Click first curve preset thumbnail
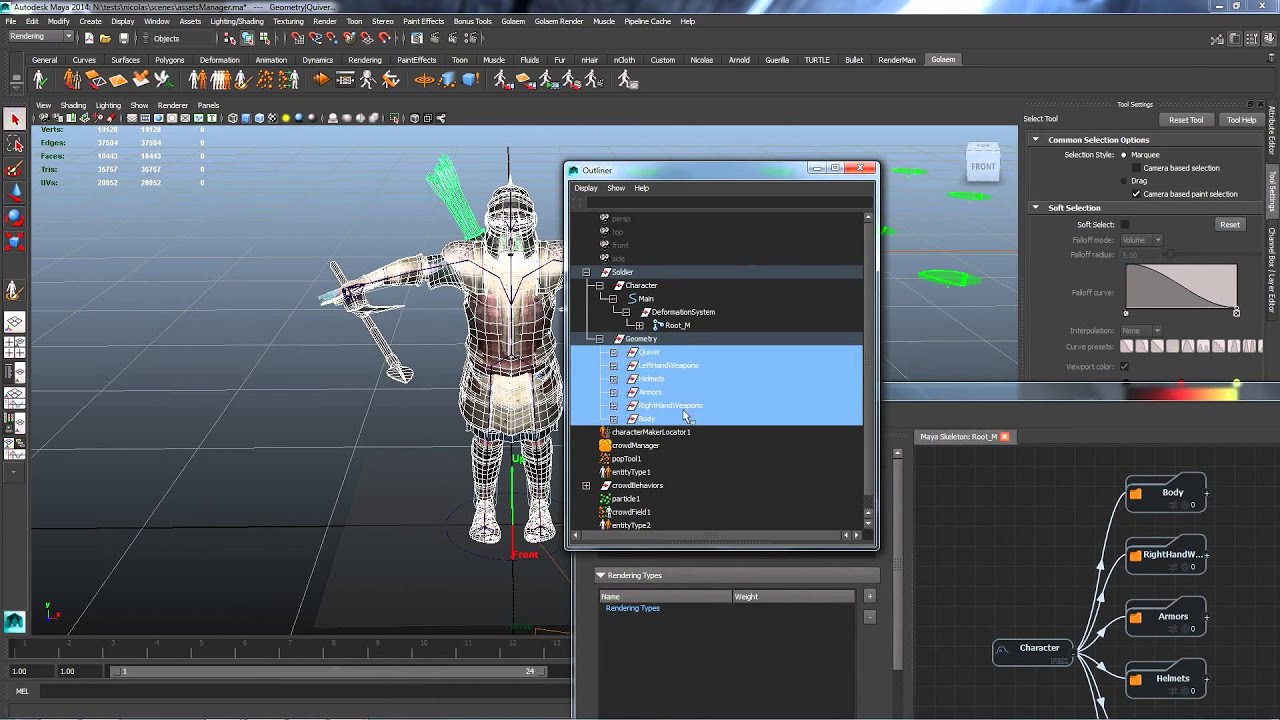Image resolution: width=1280 pixels, height=720 pixels. point(1126,346)
